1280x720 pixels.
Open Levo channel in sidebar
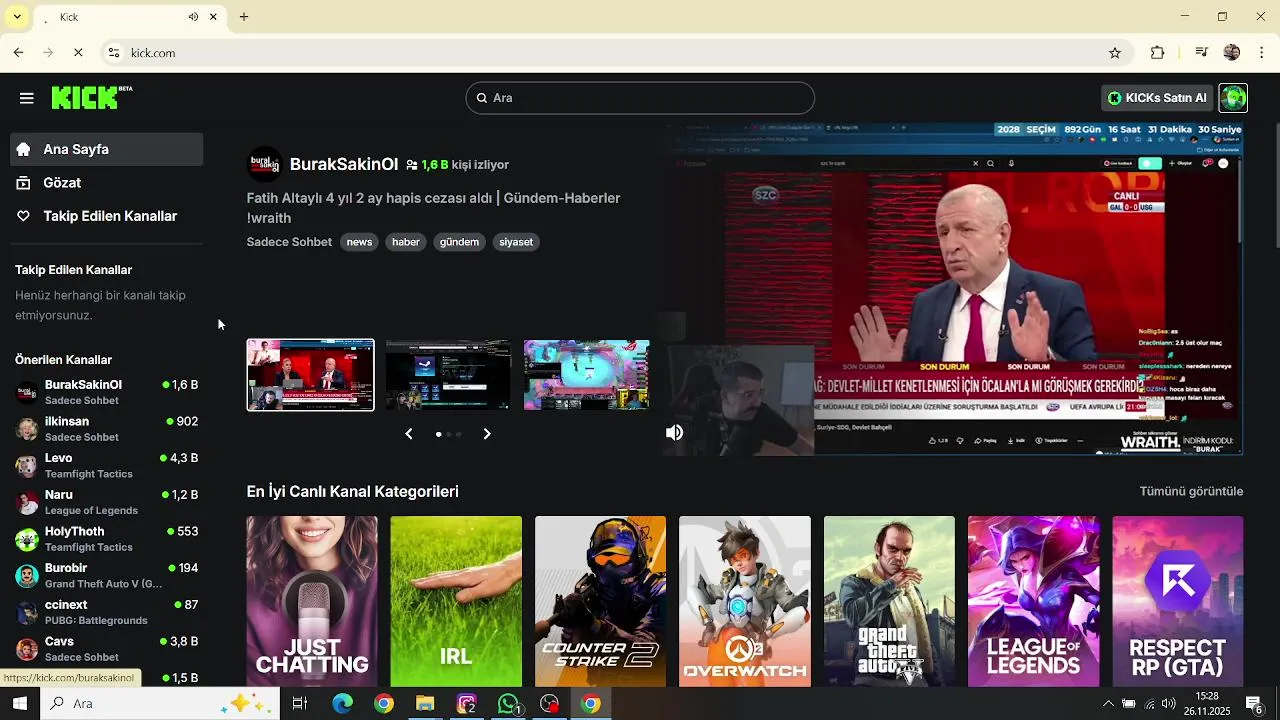click(106, 465)
